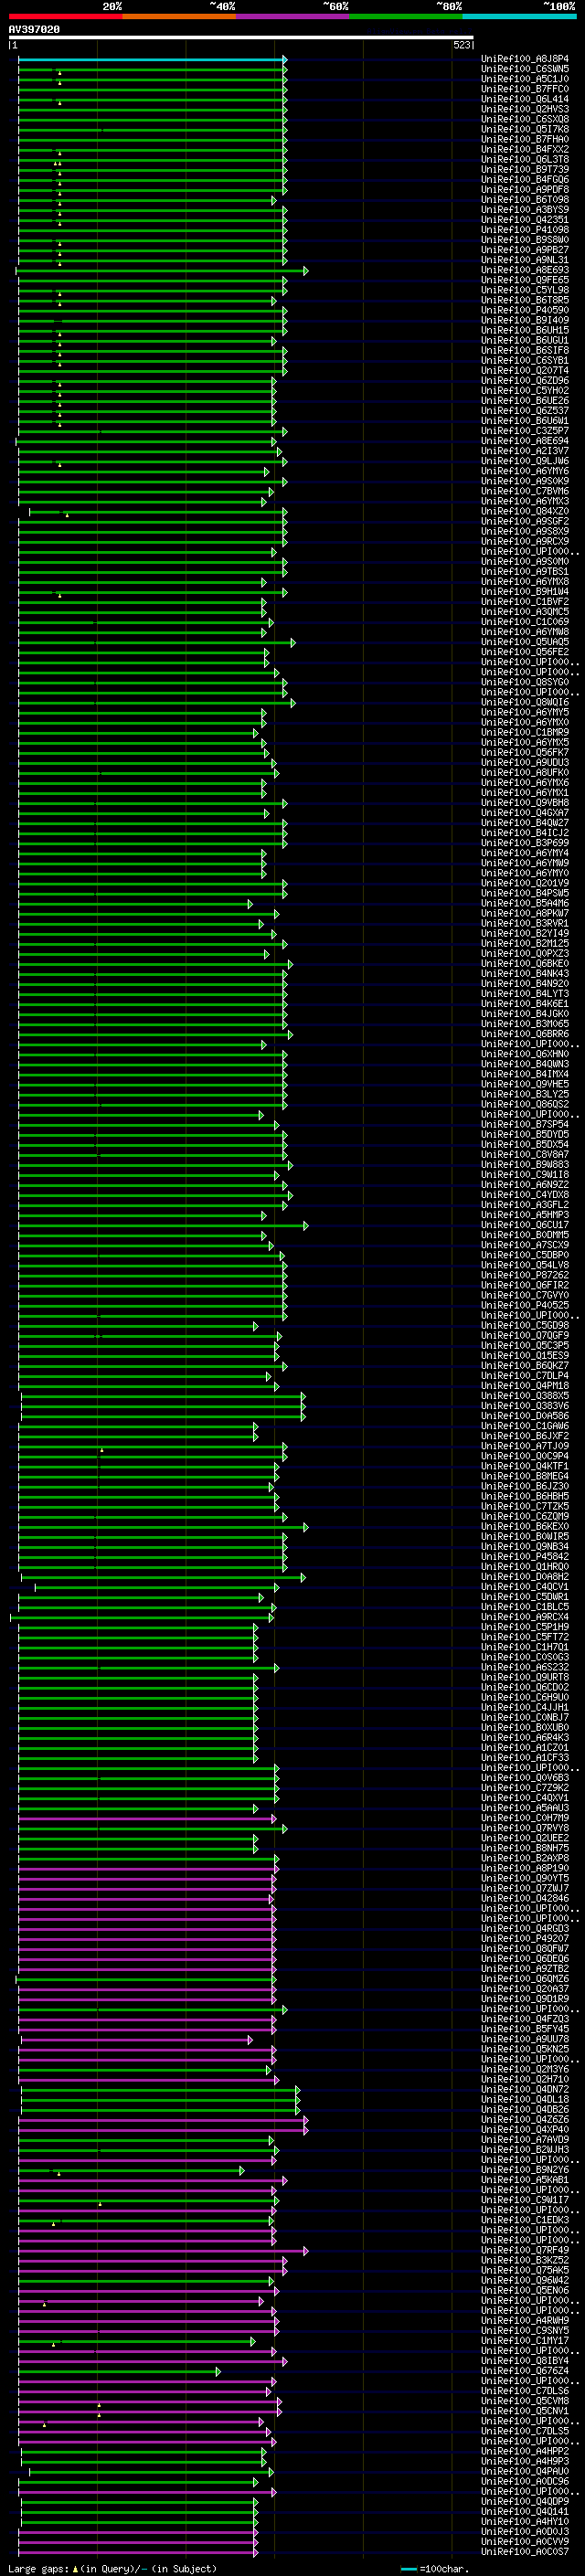This screenshot has height=2576, width=585.
Task: Open hit UniRef100_D0A8H2
Action: 525,1577
